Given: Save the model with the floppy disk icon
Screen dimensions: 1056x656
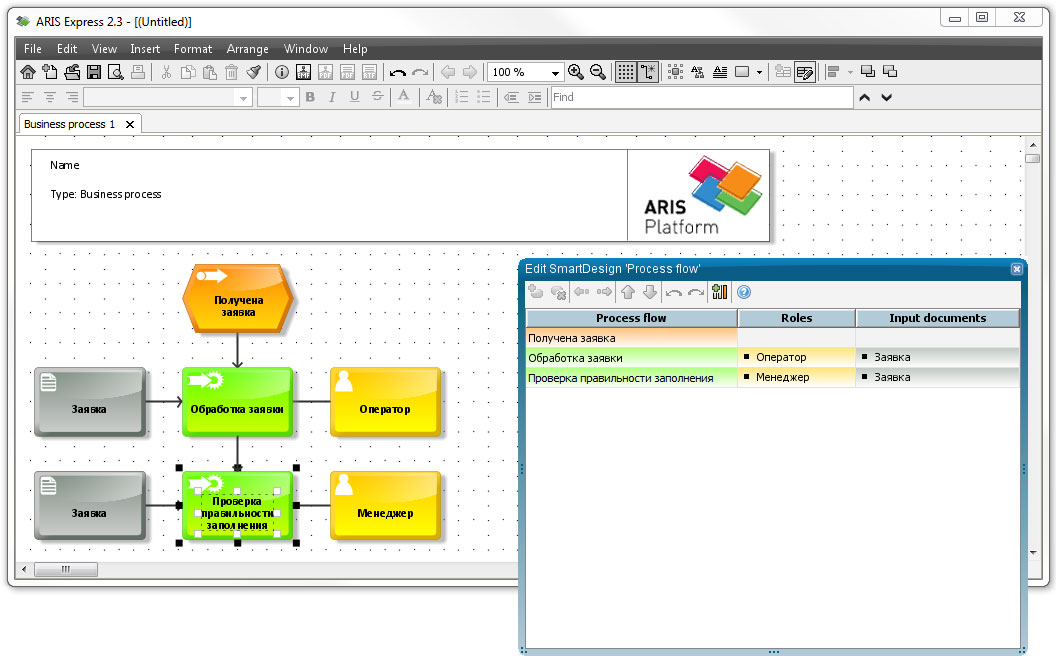Looking at the screenshot, I should pyautogui.click(x=94, y=72).
